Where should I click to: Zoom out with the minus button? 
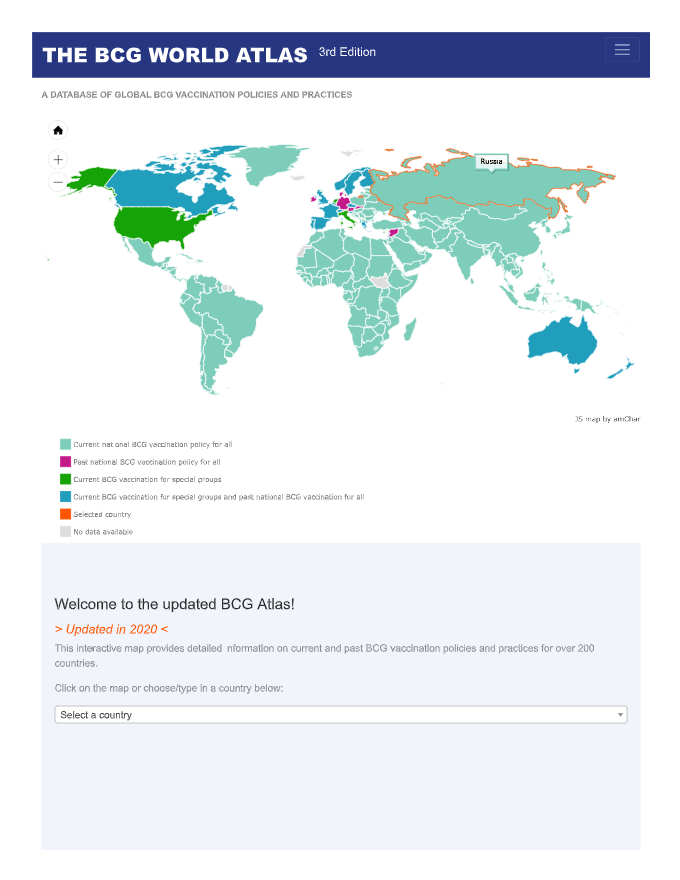(x=58, y=182)
